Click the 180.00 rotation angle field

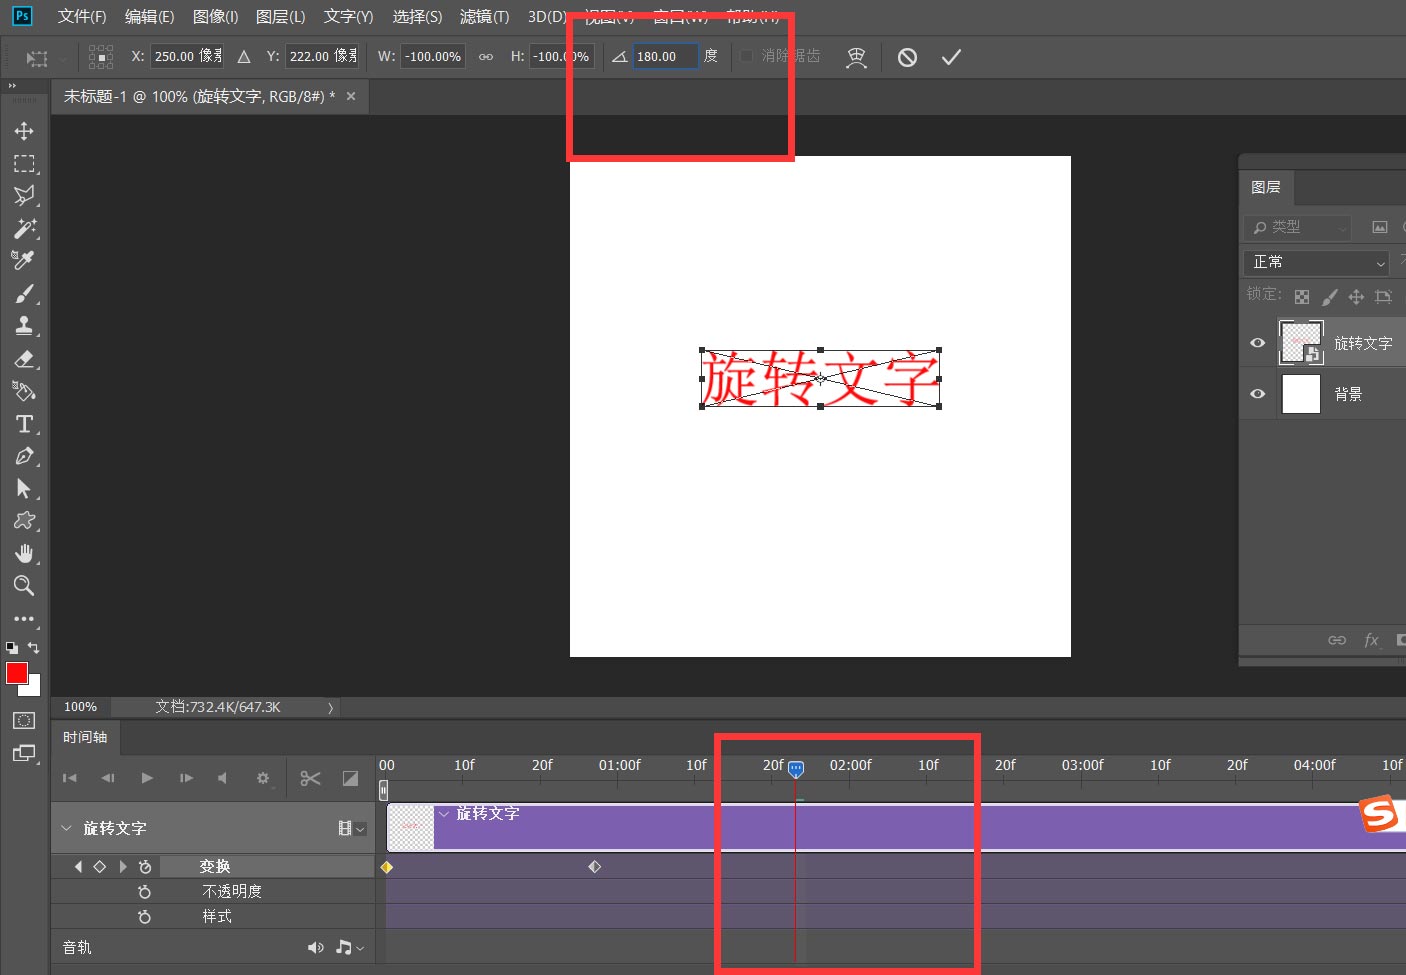click(664, 56)
